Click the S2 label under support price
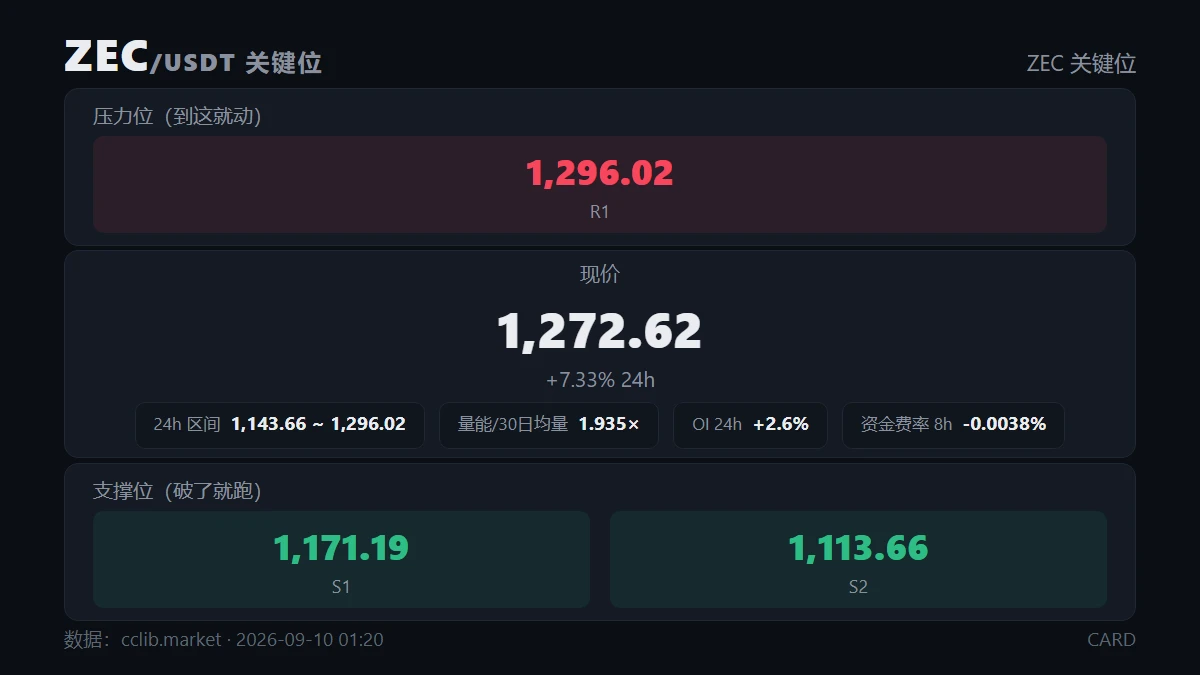This screenshot has width=1200, height=675. (x=858, y=587)
